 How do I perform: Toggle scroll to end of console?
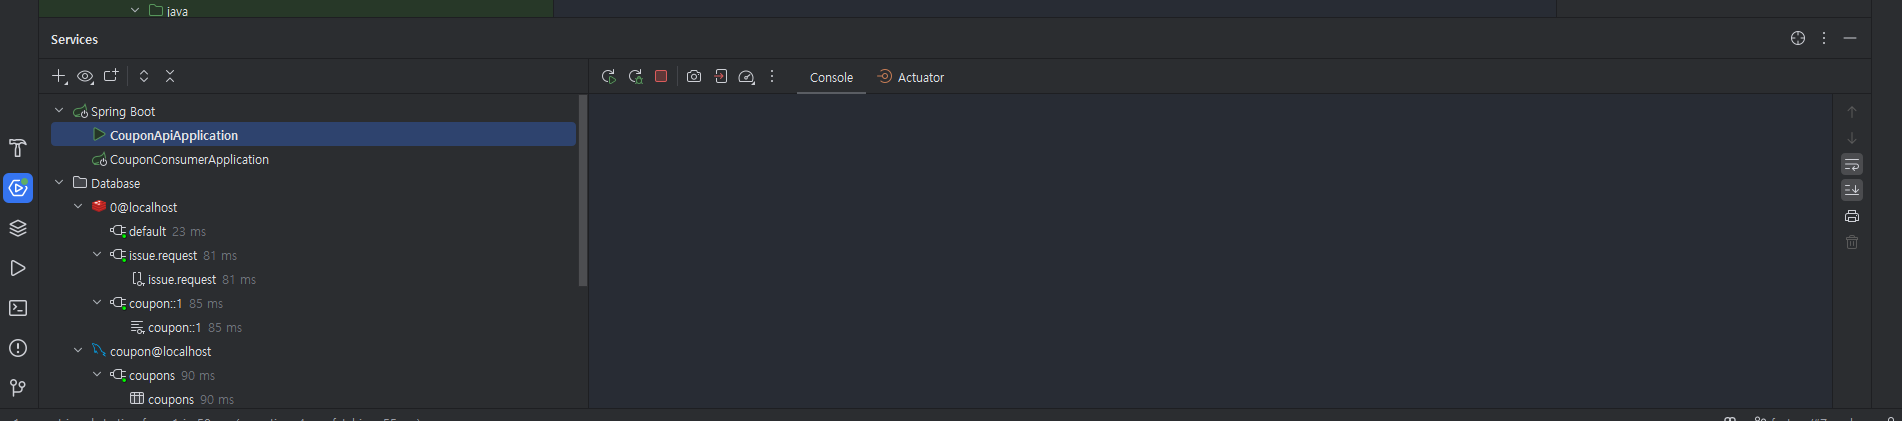click(1852, 190)
